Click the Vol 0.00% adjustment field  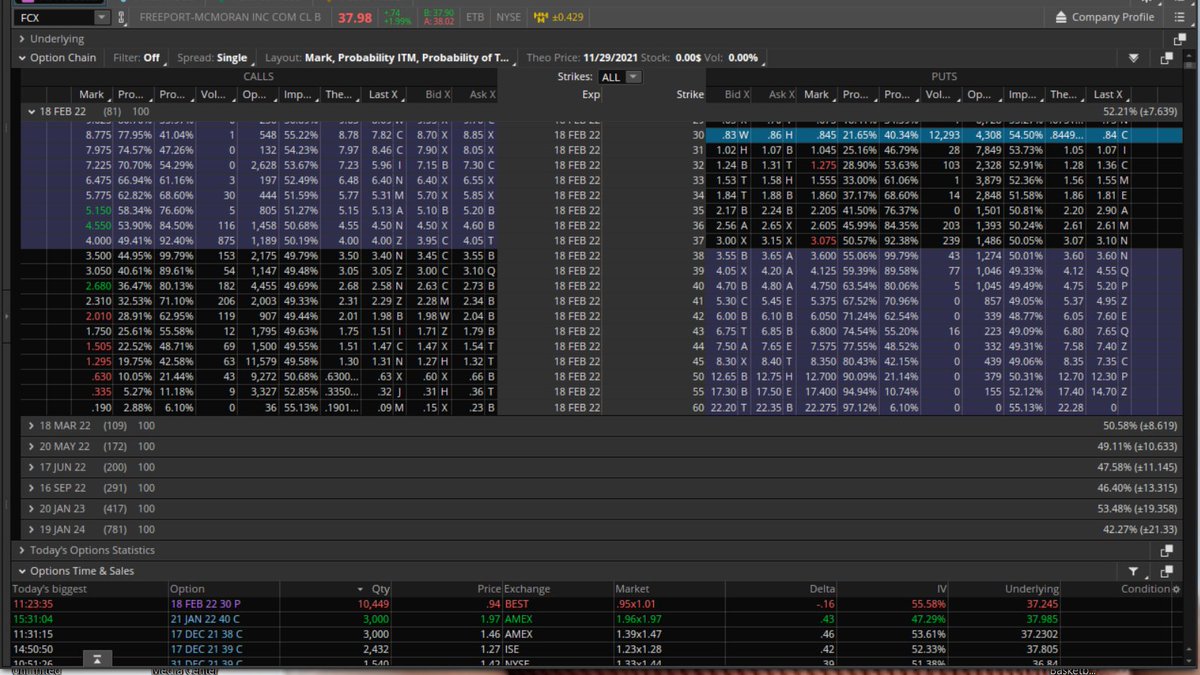pos(743,58)
